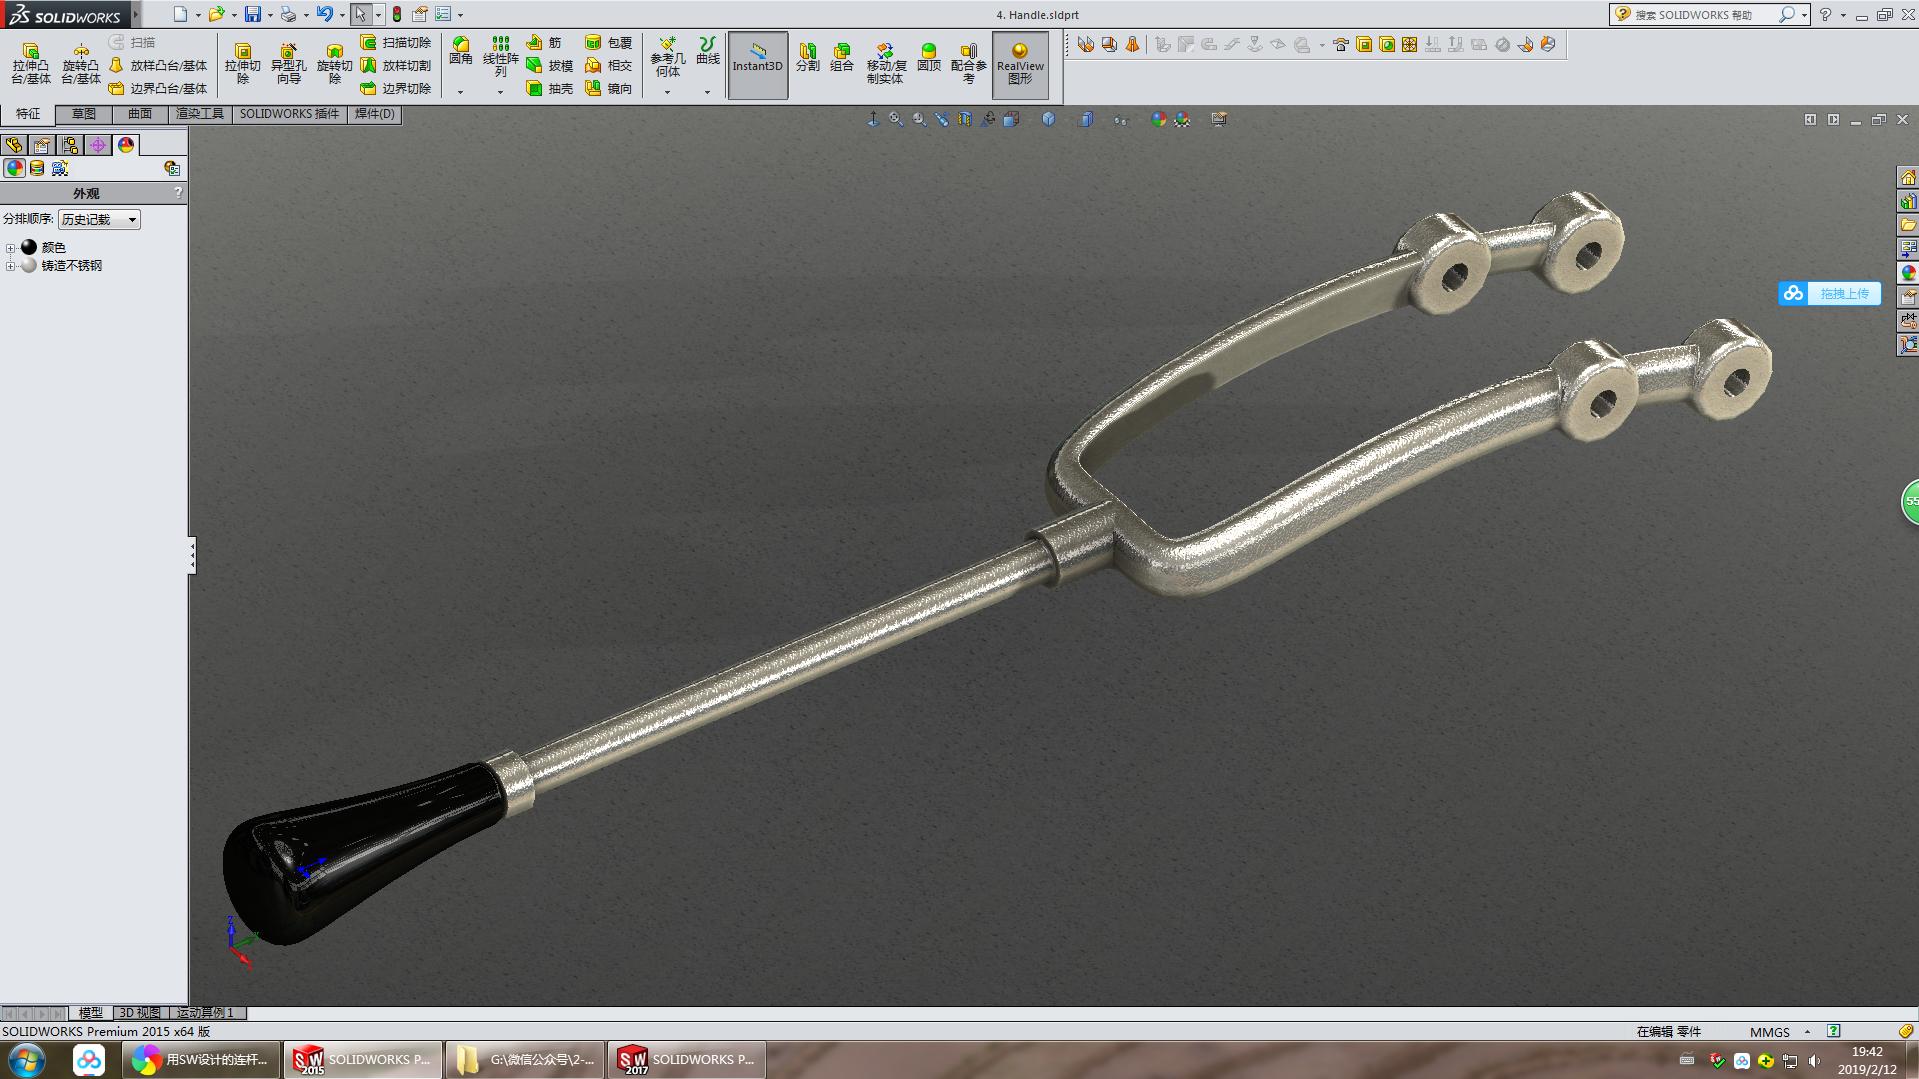Click the 外观 panel help question mark
Viewport: 1919px width, 1079px height.
click(x=178, y=192)
